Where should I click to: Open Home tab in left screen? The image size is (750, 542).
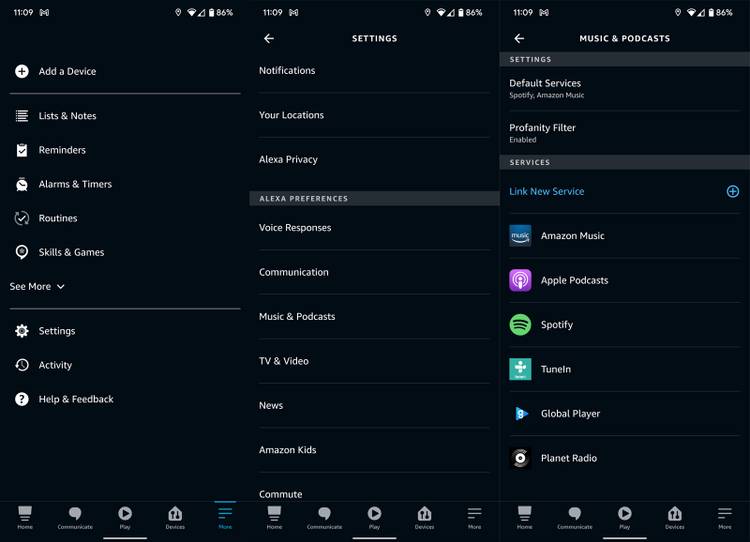pos(25,518)
